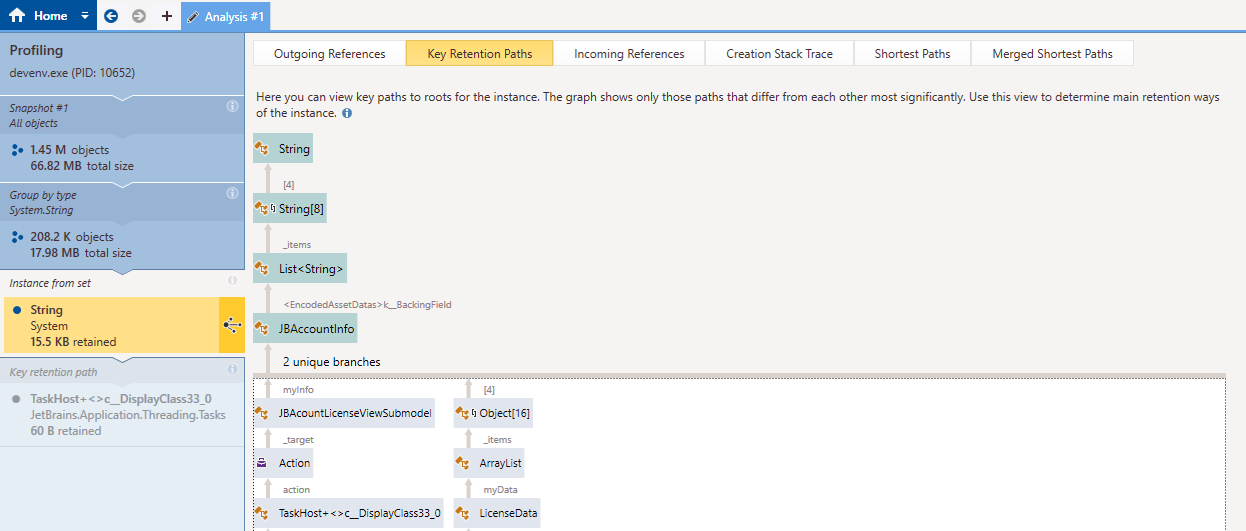The image size is (1246, 531).
Task: Click info icon after the description text
Action: (x=347, y=114)
